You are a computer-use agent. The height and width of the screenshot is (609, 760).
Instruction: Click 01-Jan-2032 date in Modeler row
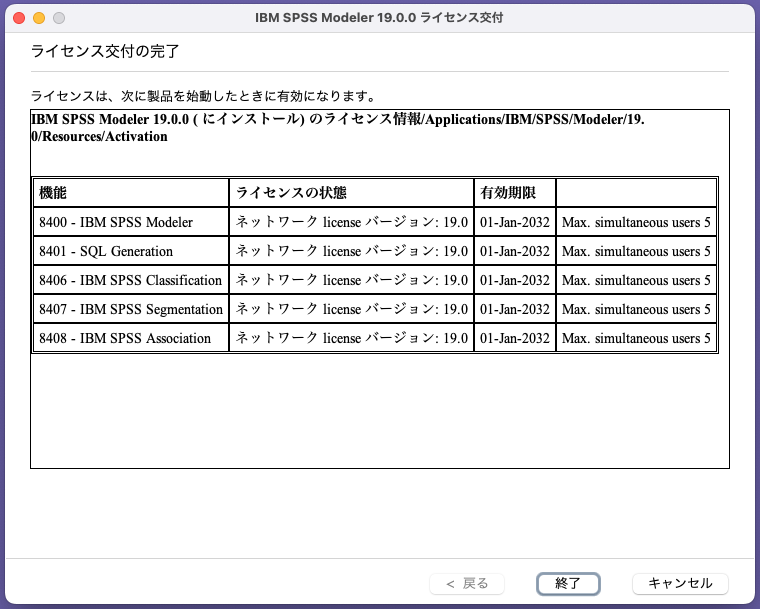pos(515,222)
